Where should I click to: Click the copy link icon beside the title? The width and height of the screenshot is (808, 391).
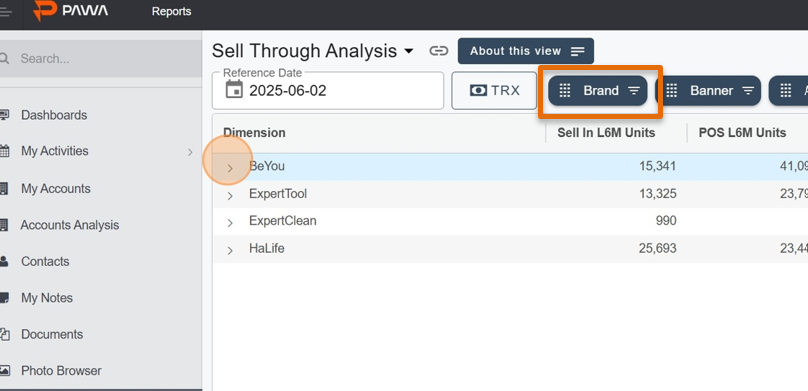(439, 51)
